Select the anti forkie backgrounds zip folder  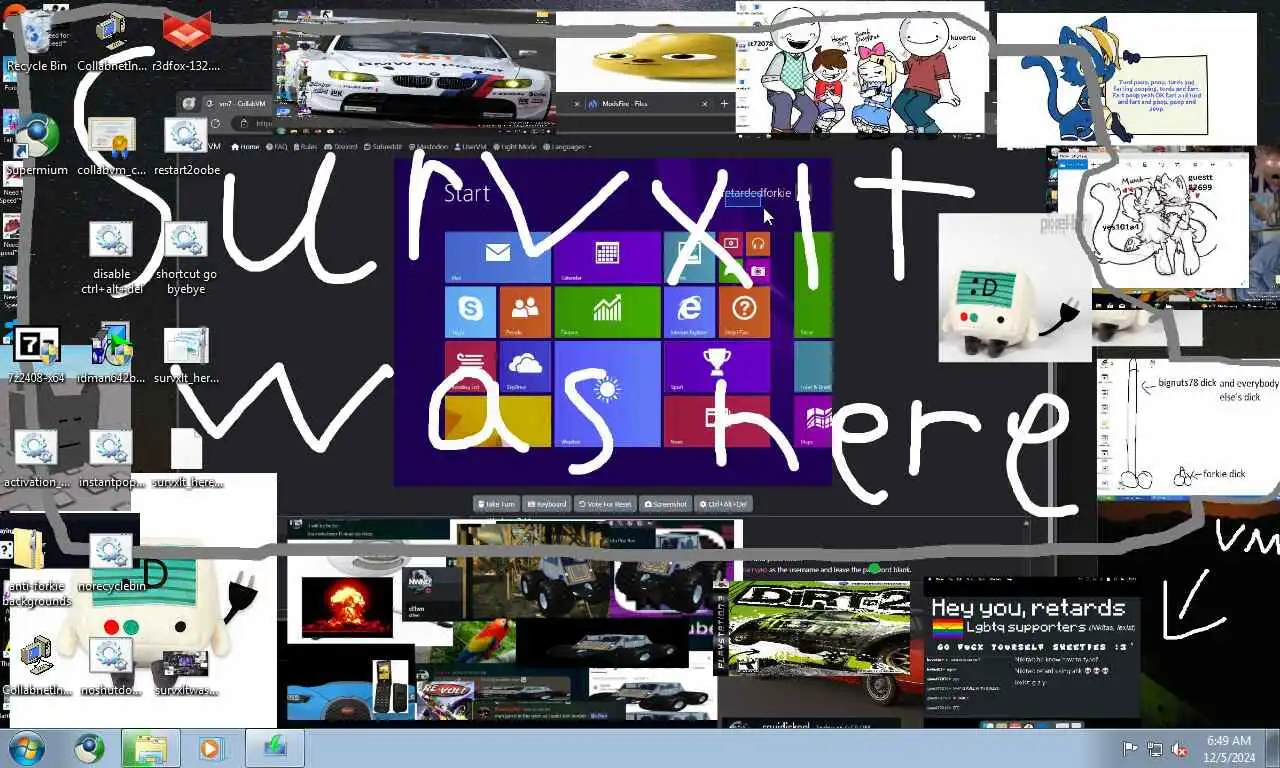point(37,568)
